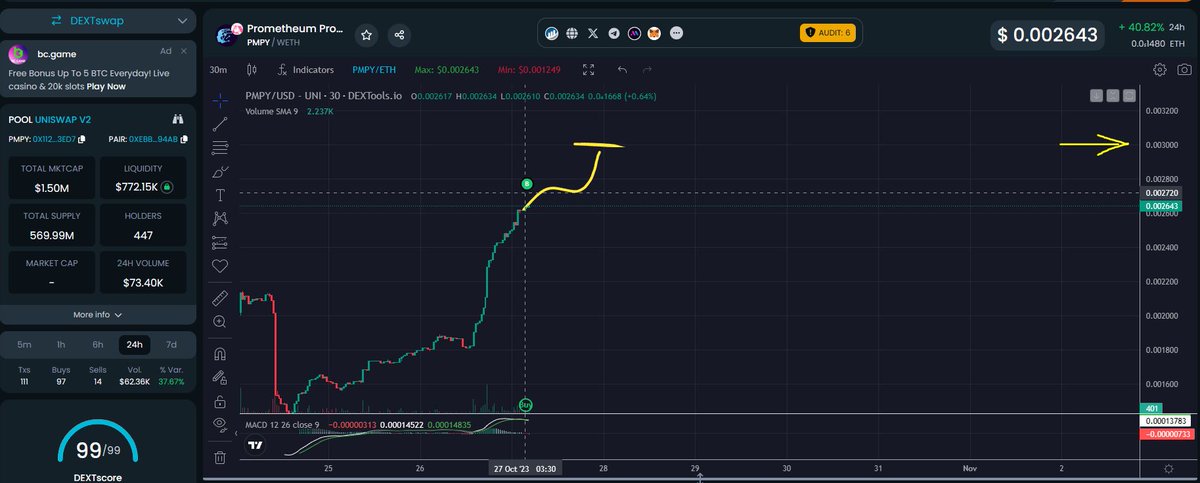Redo the chart action
Viewport: 1200px width, 483px height.
(647, 70)
